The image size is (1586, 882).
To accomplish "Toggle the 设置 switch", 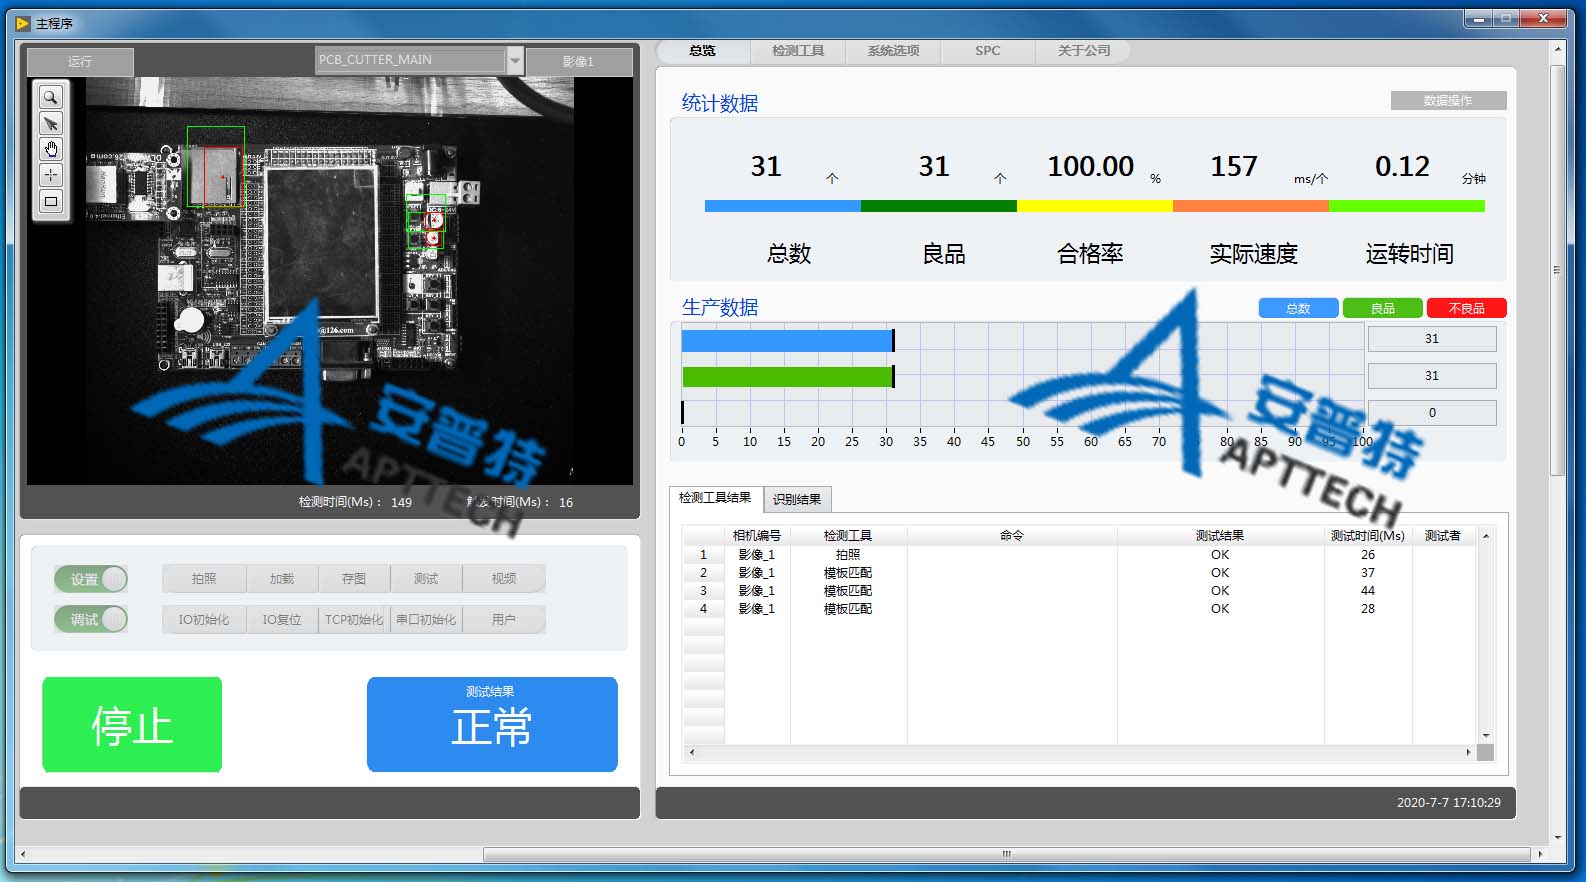I will (x=91, y=579).
